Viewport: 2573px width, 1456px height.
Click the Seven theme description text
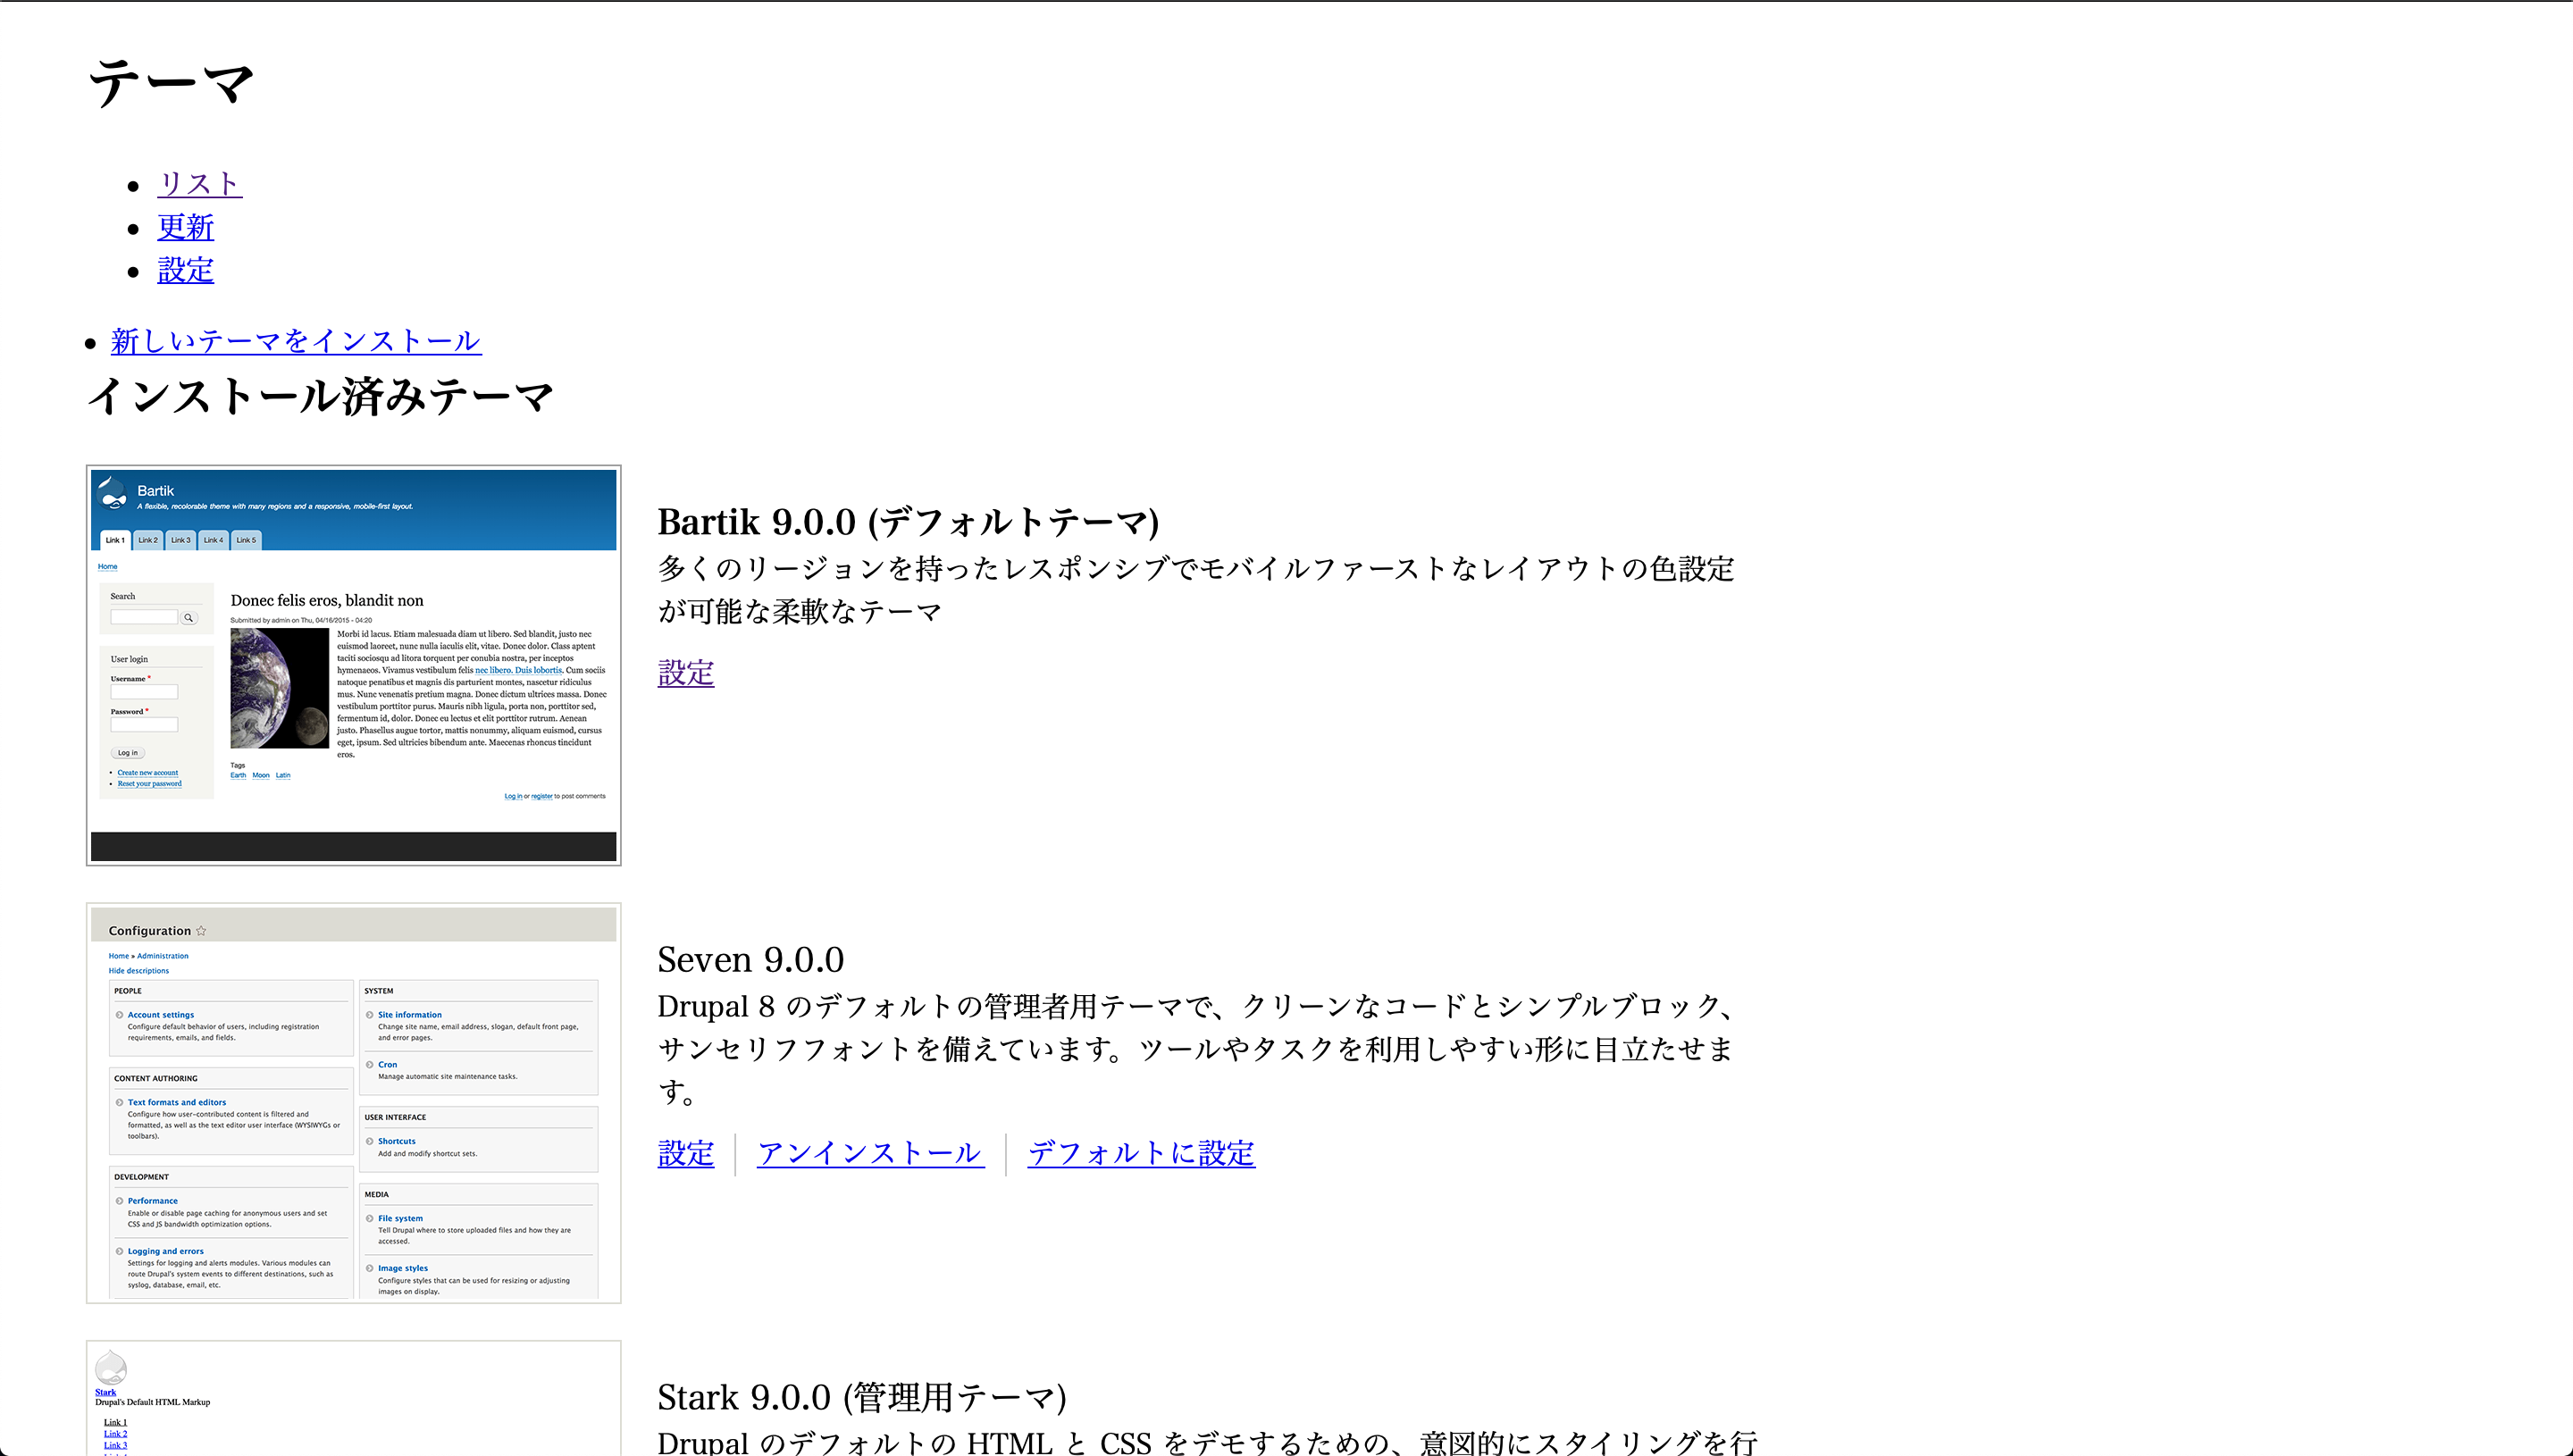coord(1196,1049)
